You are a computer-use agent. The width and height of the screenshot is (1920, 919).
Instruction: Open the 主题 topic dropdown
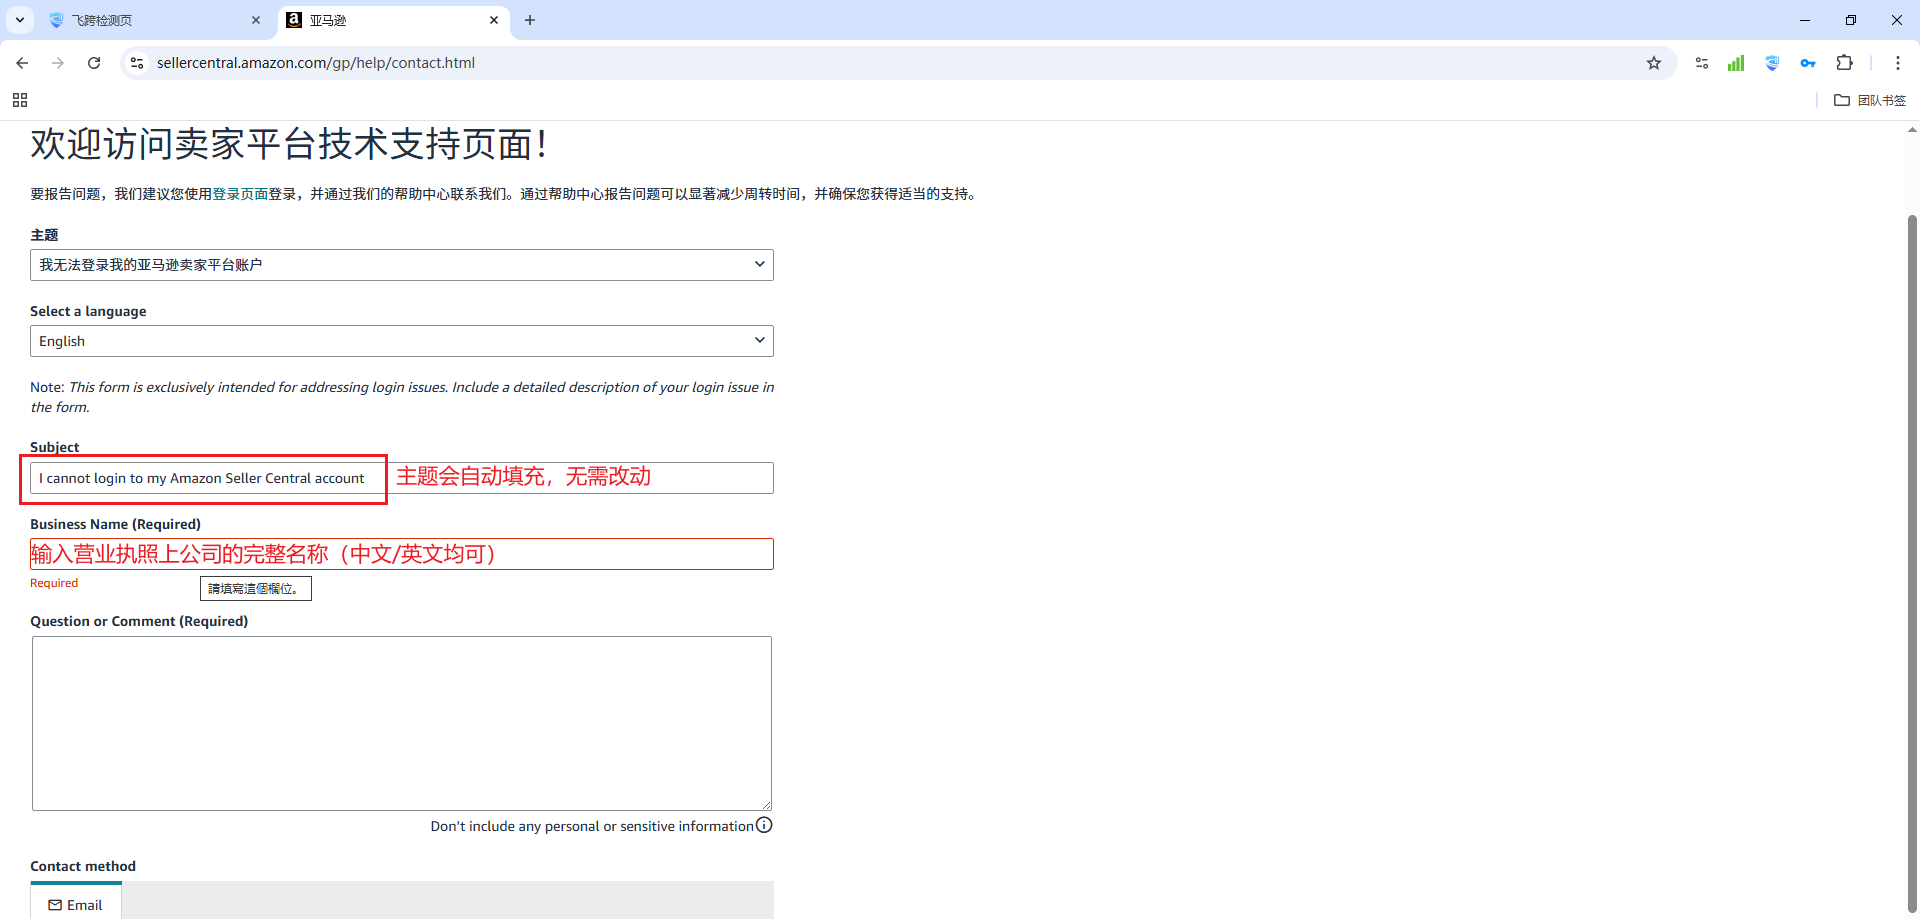(x=402, y=265)
